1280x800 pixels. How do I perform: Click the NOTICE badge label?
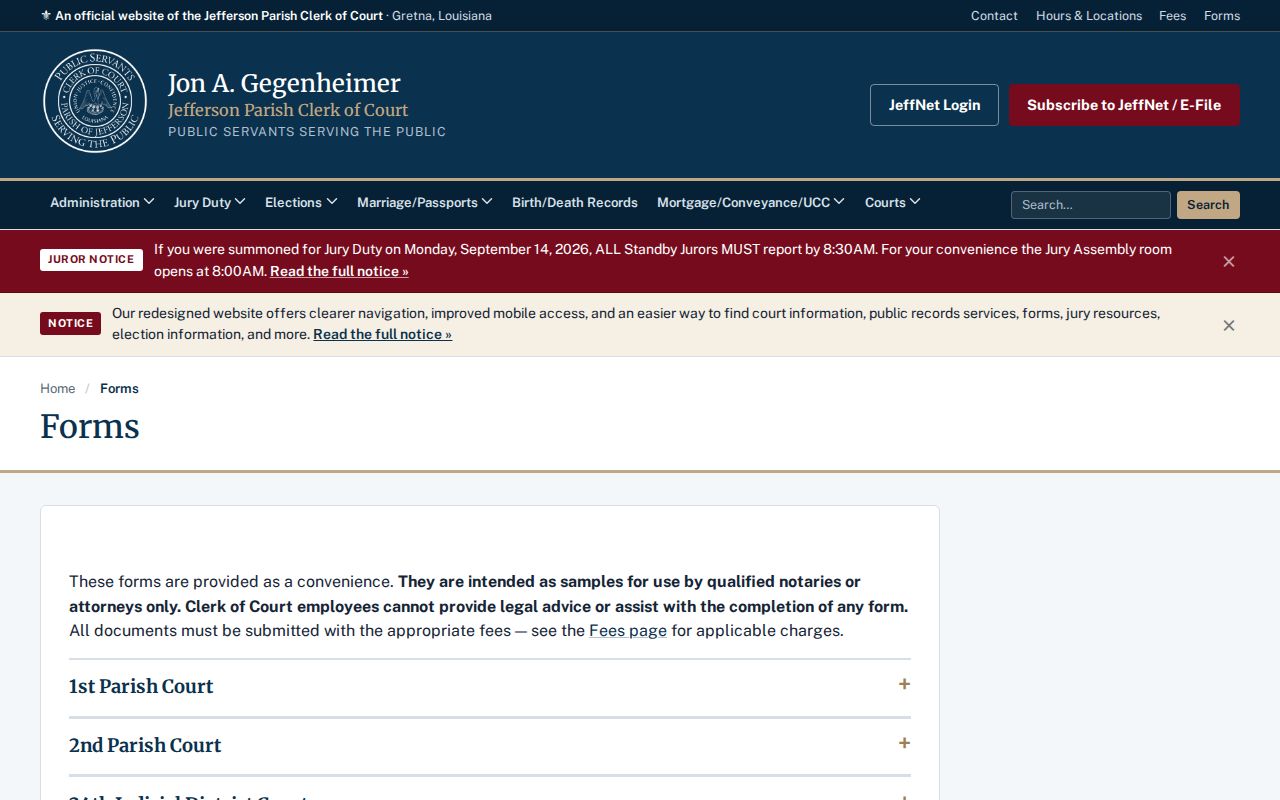coord(70,323)
